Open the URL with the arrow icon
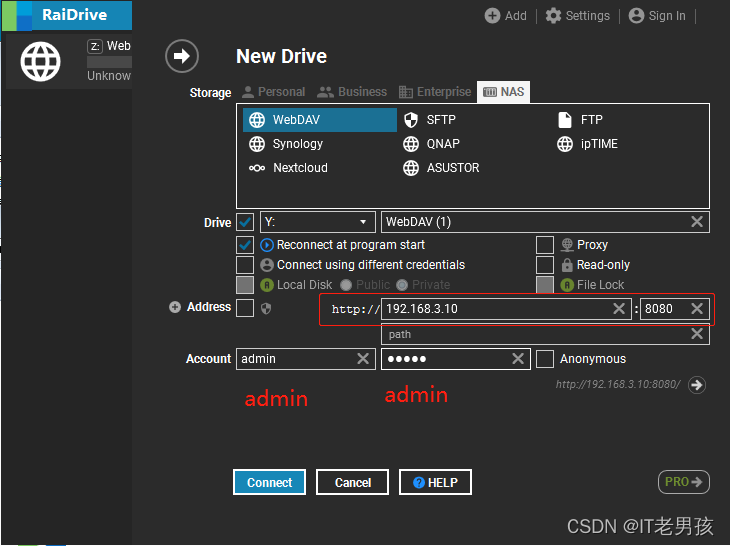This screenshot has height=546, width=730. pyautogui.click(x=697, y=385)
